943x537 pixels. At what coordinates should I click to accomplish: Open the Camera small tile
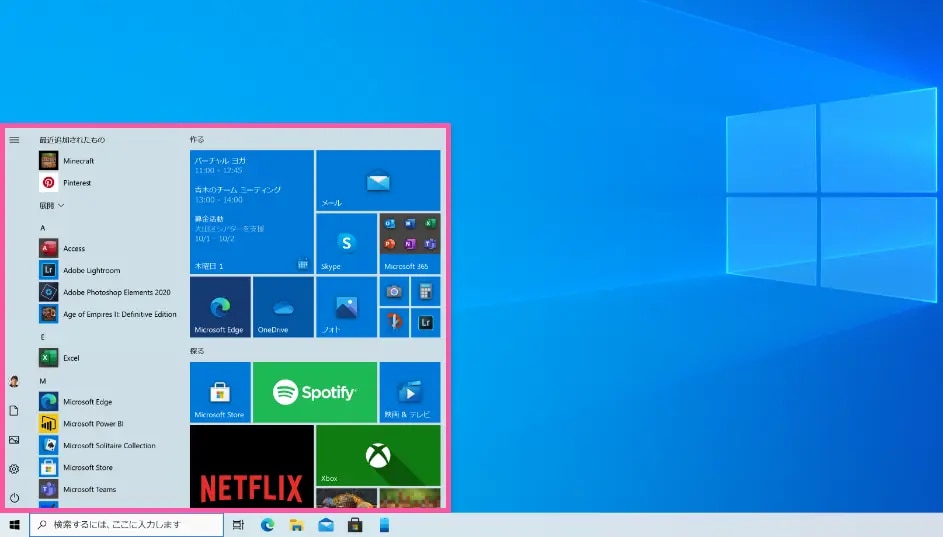pyautogui.click(x=394, y=291)
